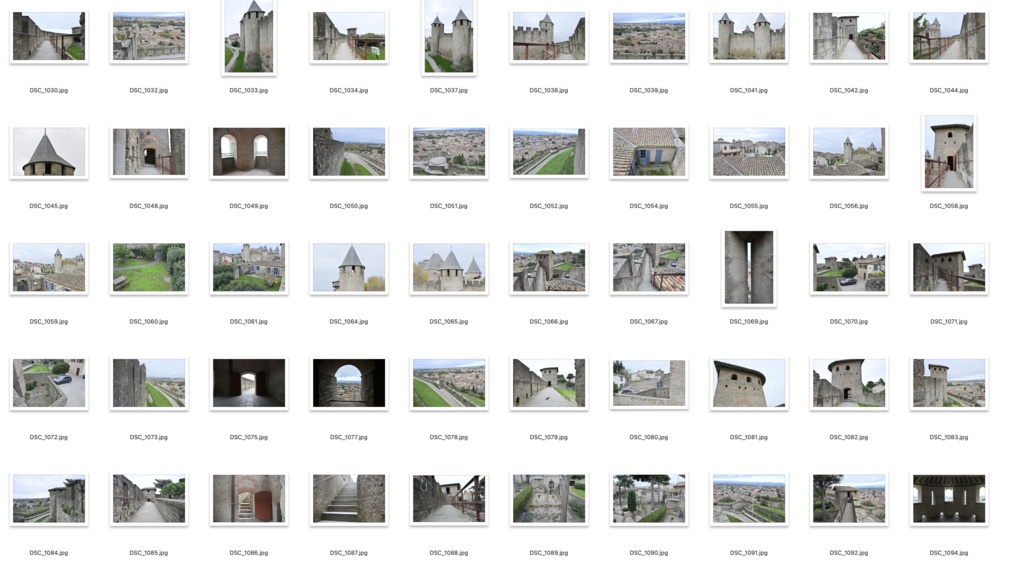Click file name DSC_1041.jpg

point(748,91)
